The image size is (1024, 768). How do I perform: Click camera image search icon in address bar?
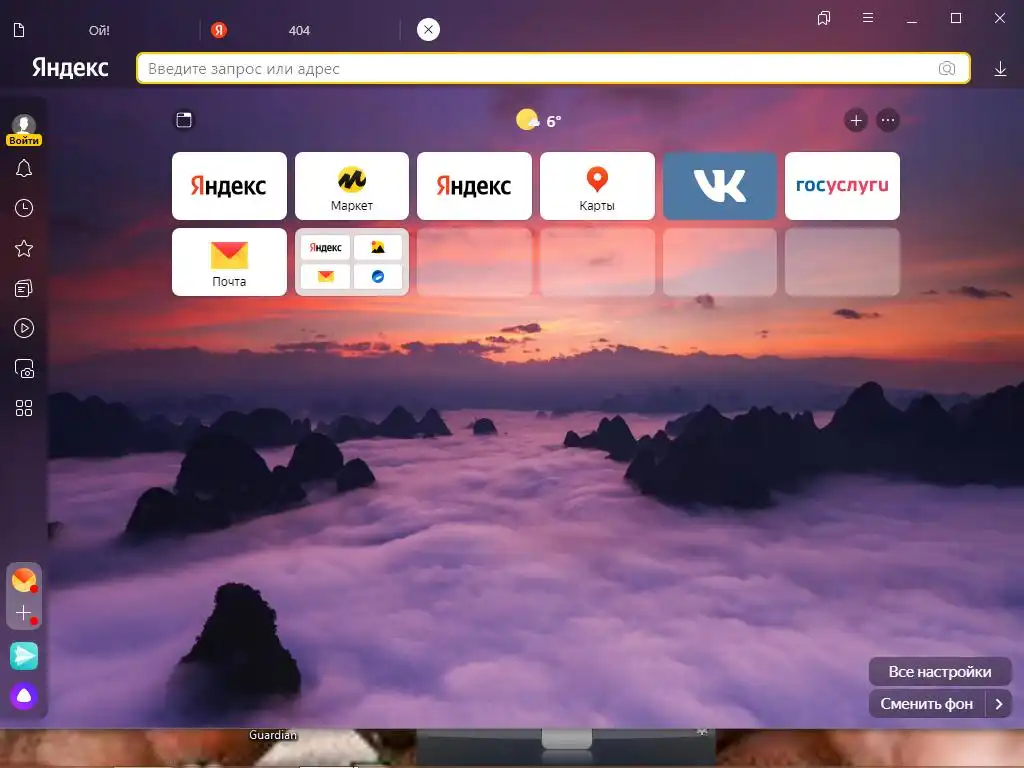[946, 69]
